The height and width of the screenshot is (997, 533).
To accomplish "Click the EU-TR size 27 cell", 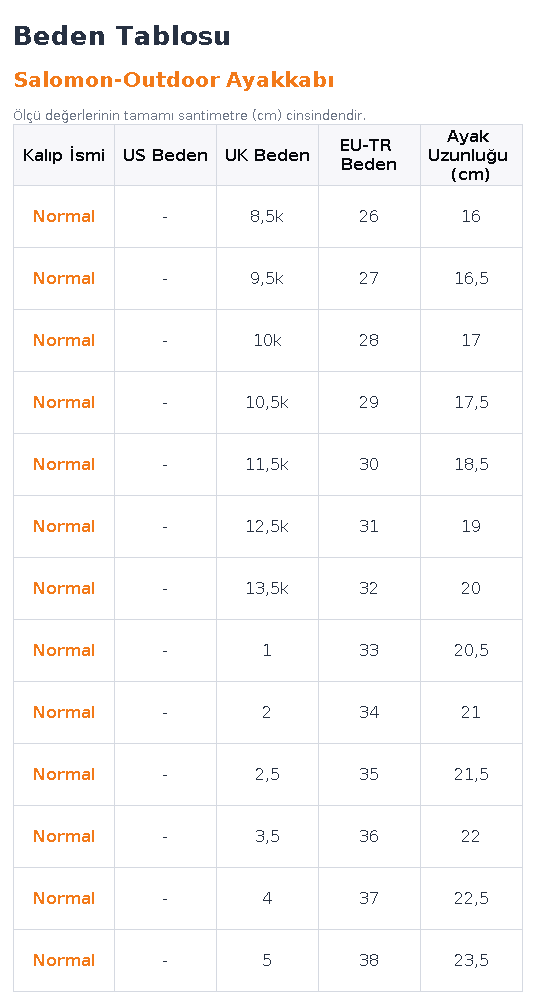I will [369, 278].
